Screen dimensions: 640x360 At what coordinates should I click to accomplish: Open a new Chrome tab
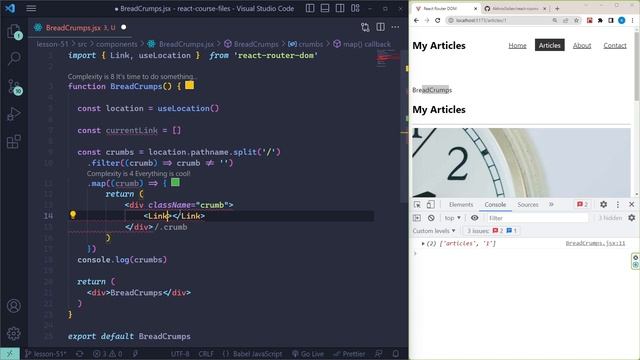point(557,9)
